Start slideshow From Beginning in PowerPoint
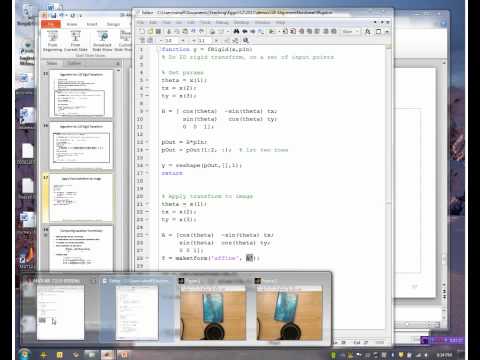 (53, 41)
